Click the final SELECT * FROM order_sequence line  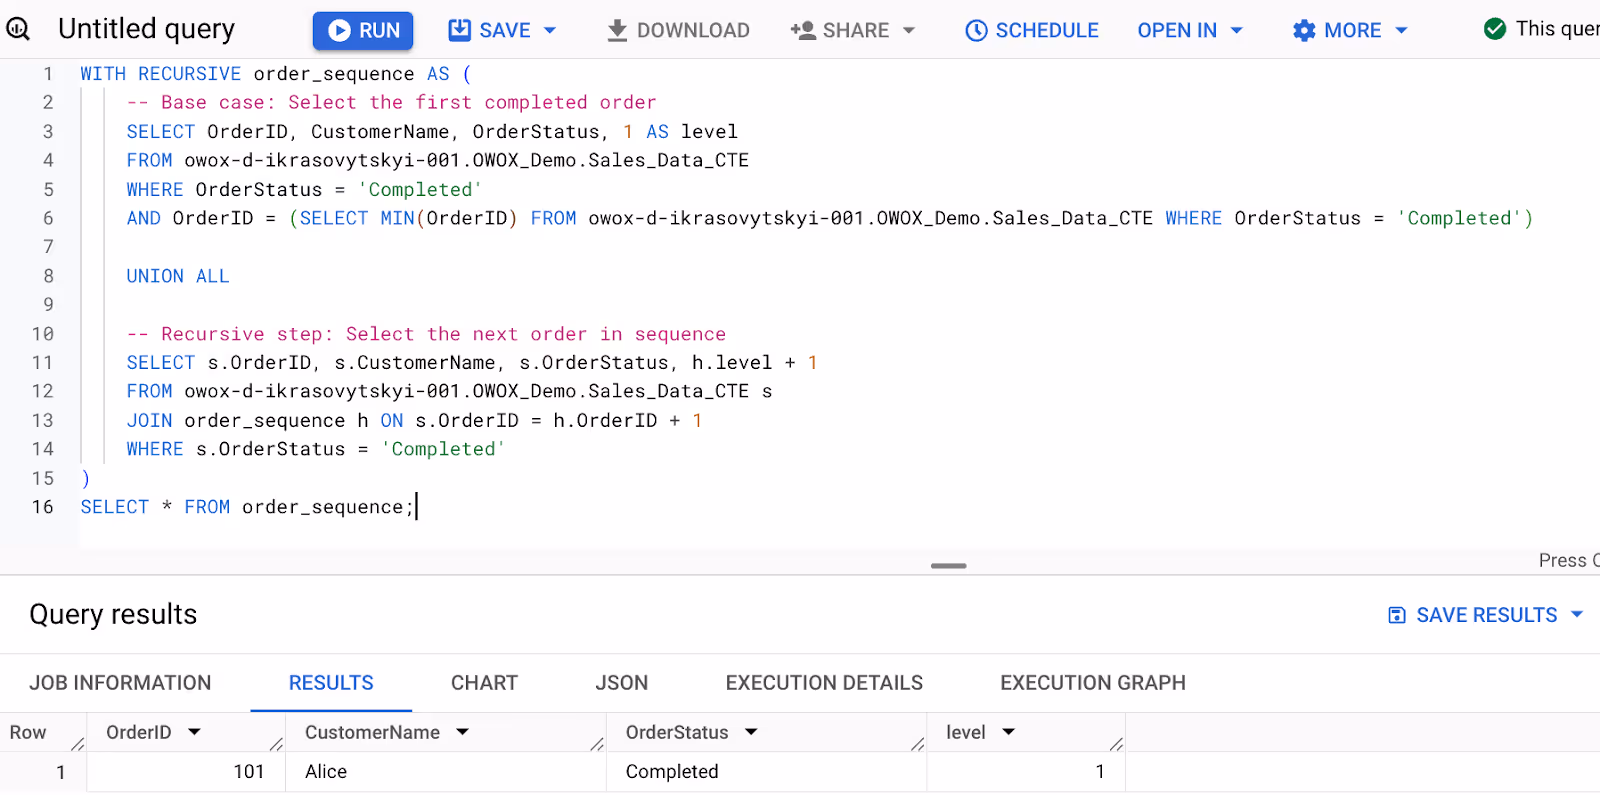(247, 507)
